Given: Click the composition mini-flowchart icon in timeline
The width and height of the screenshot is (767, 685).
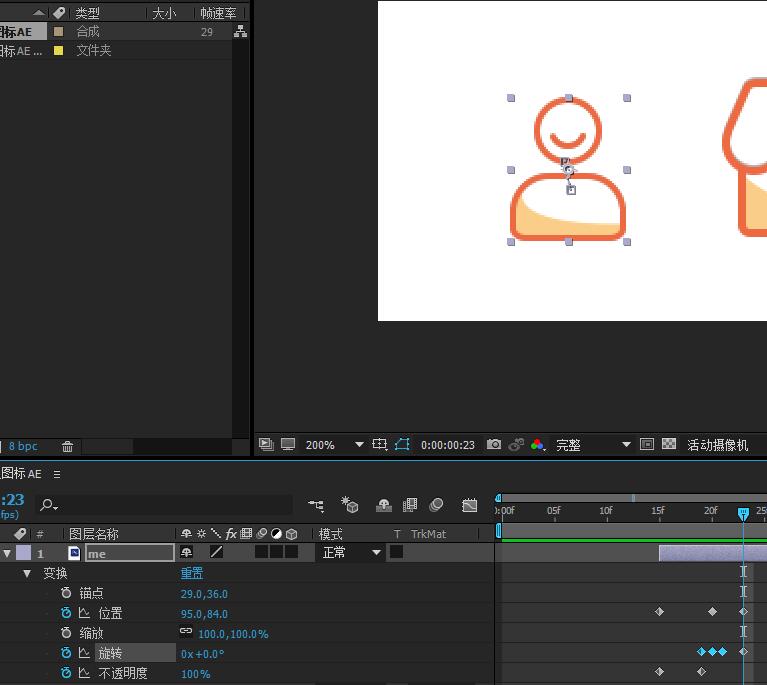Looking at the screenshot, I should (316, 505).
